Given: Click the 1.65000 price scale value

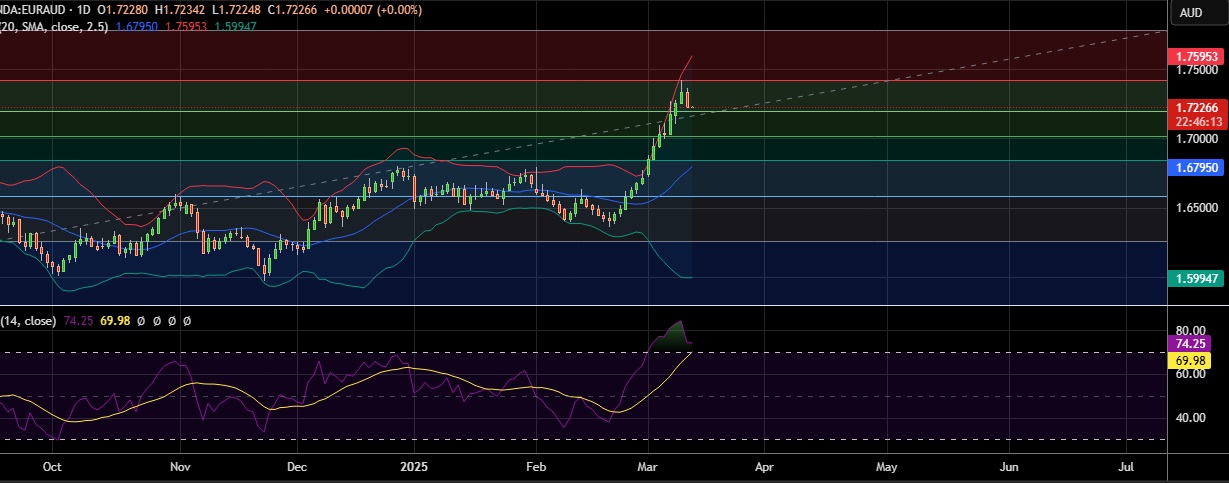Looking at the screenshot, I should [1199, 209].
